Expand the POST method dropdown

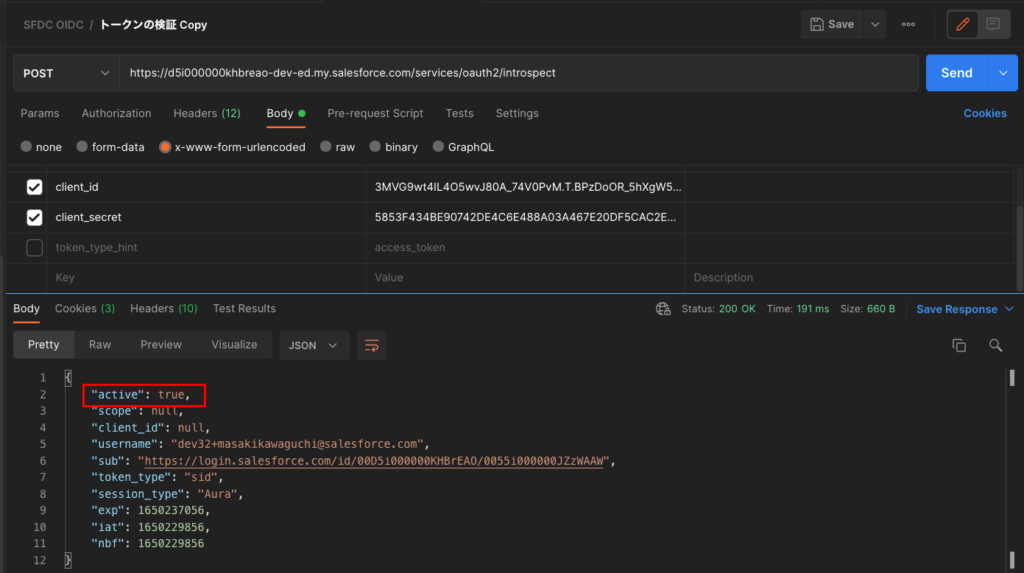pyautogui.click(x=65, y=73)
